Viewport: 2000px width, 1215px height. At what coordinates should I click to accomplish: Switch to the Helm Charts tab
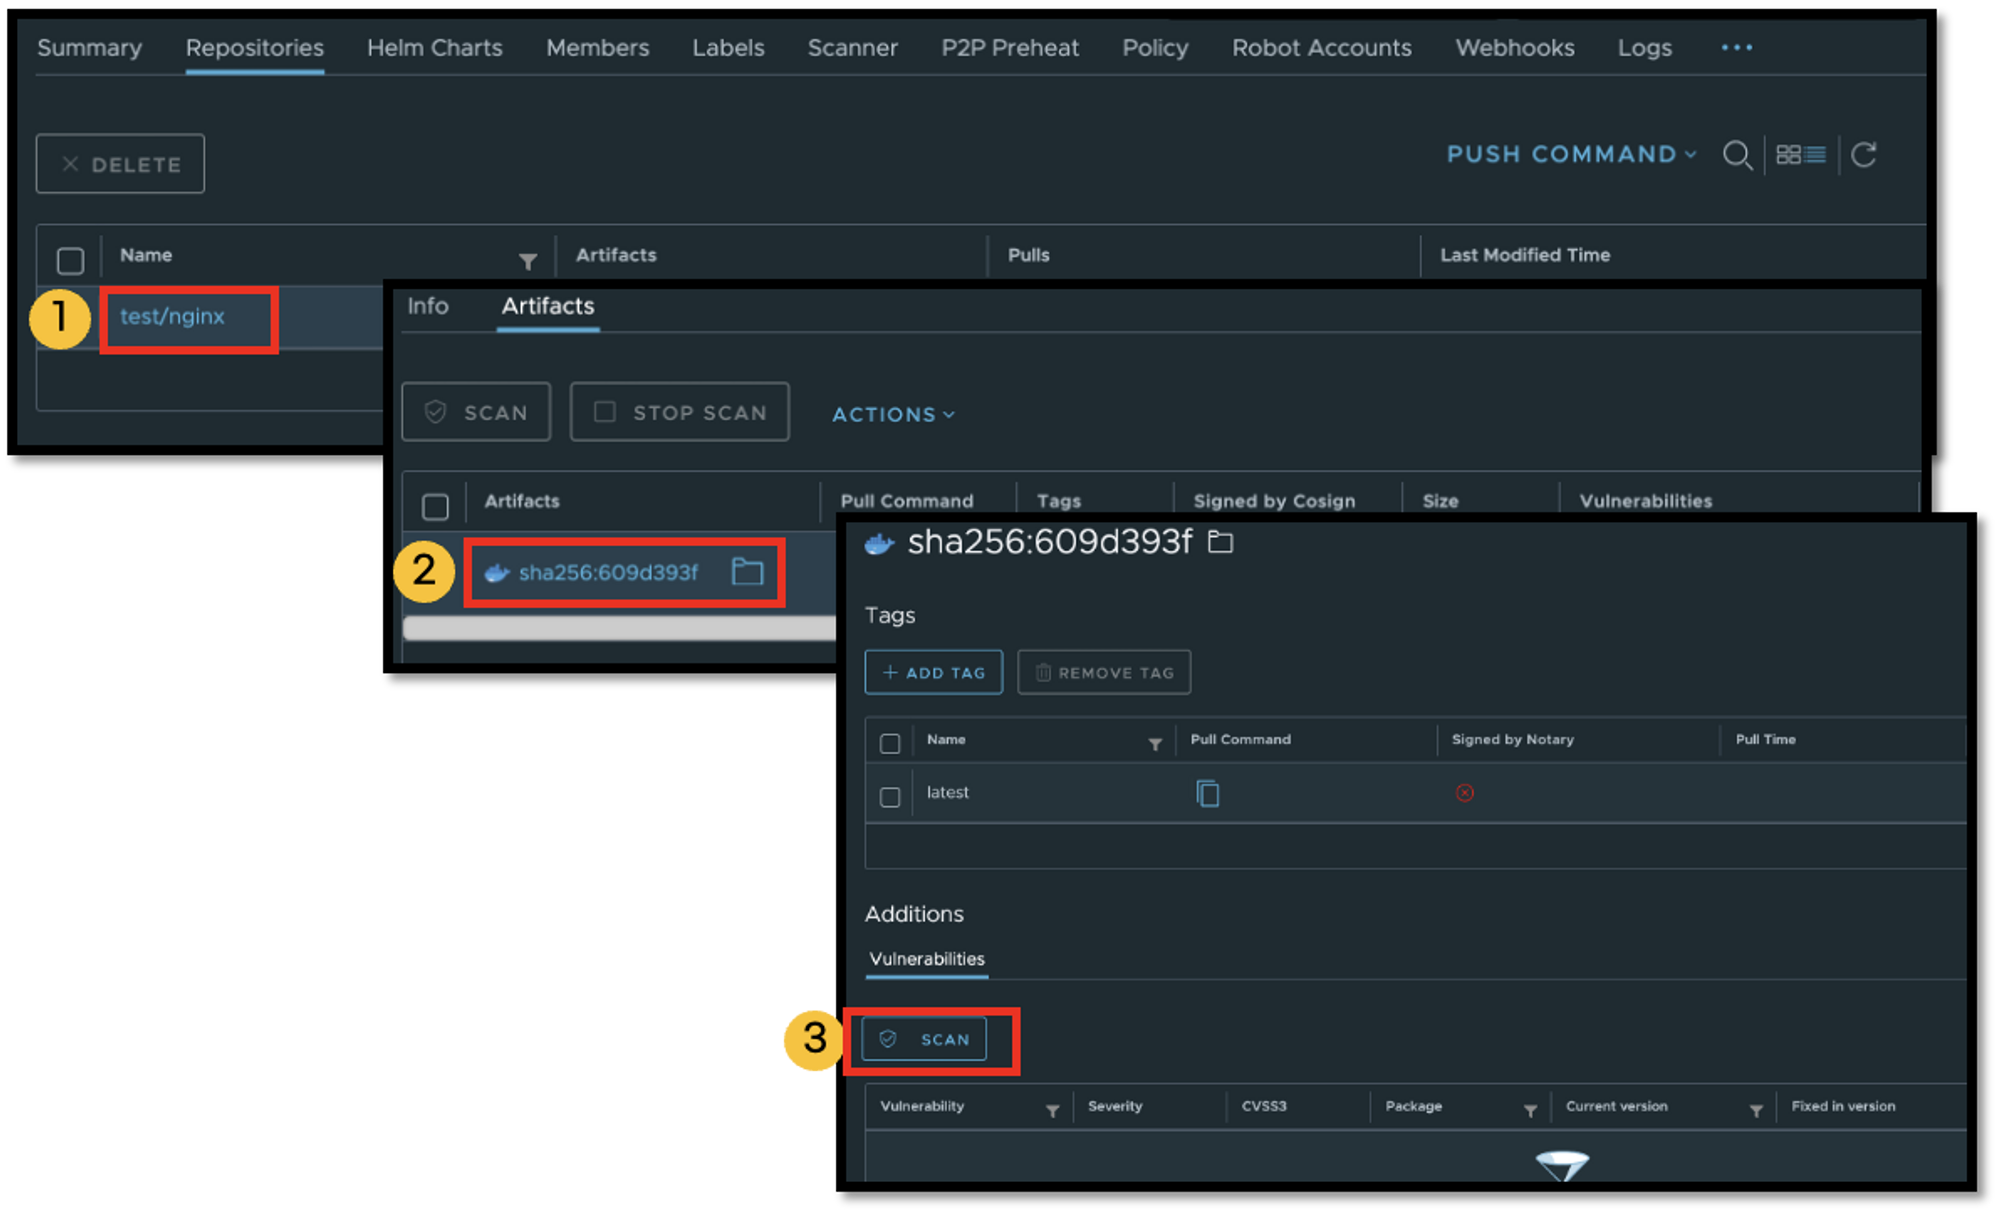click(434, 48)
